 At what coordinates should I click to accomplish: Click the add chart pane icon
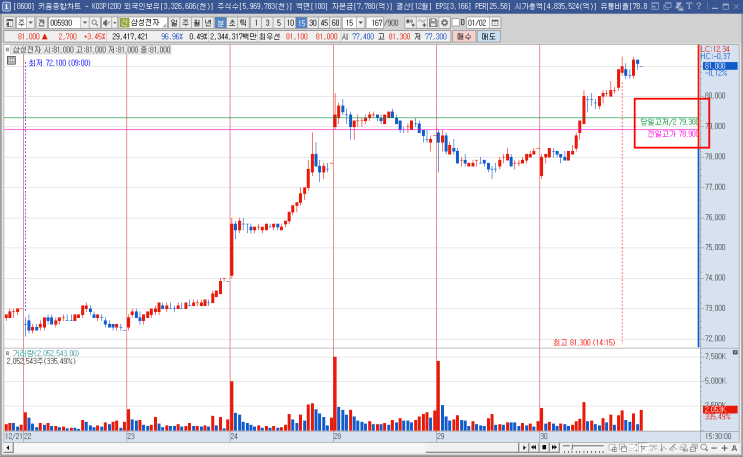point(613,448)
